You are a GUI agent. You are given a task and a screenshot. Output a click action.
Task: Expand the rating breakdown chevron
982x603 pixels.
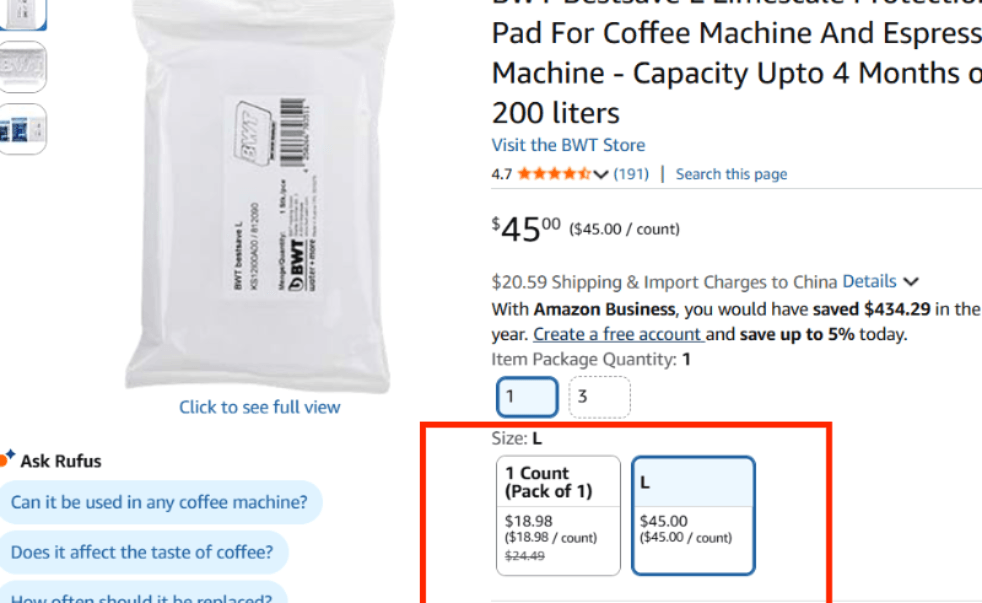(600, 174)
